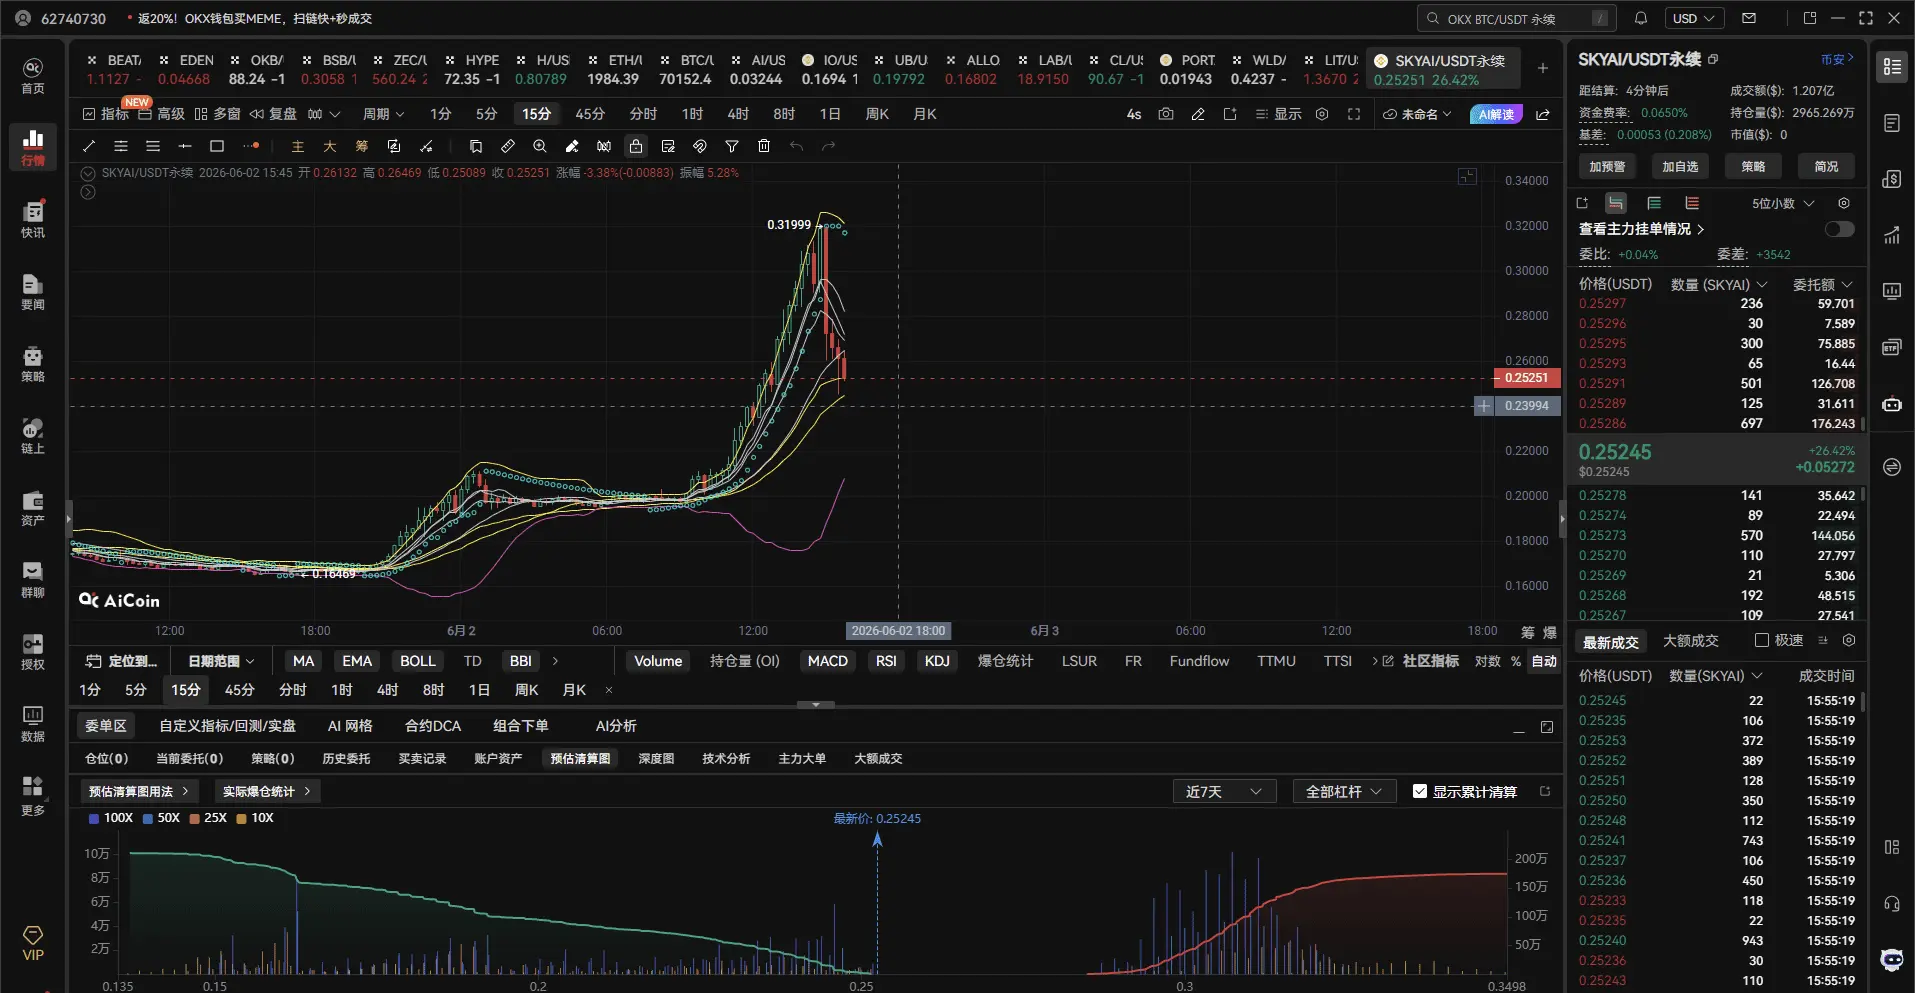Enter fullscreen chart mode icon
Image resolution: width=1915 pixels, height=993 pixels.
tap(1354, 114)
